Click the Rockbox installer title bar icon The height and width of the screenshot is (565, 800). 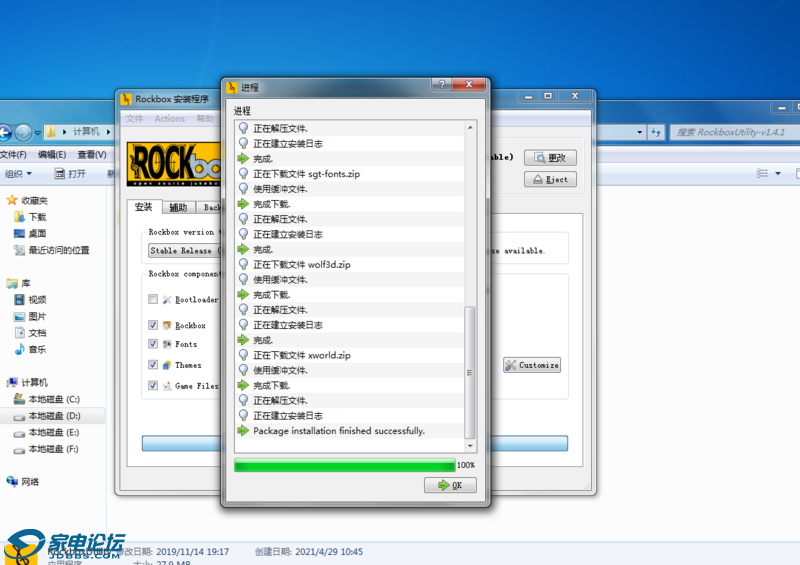(126, 99)
